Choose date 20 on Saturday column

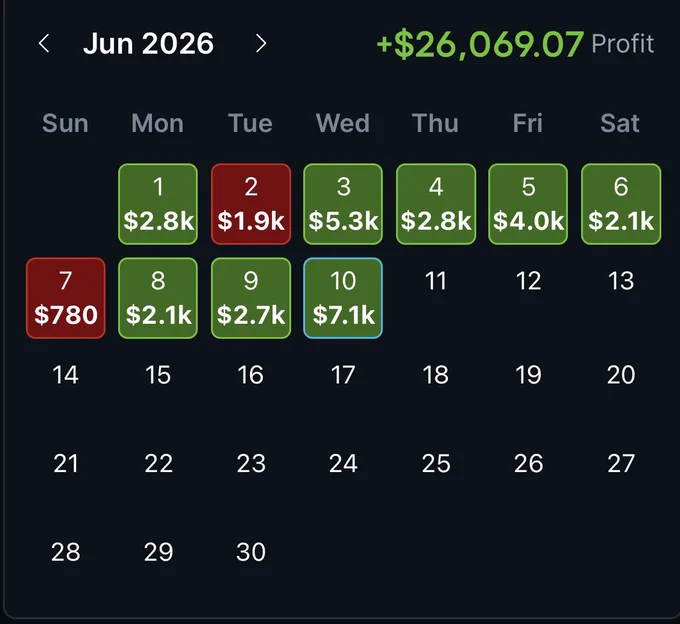pyautogui.click(x=621, y=375)
